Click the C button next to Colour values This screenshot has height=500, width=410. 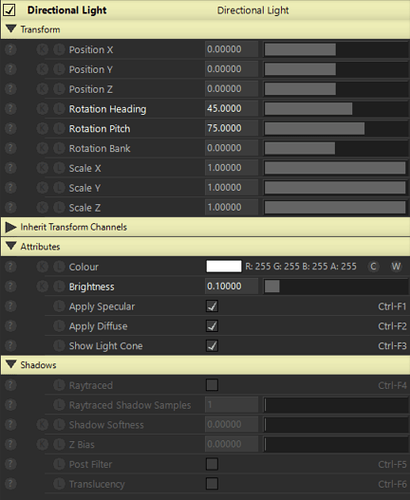(373, 267)
